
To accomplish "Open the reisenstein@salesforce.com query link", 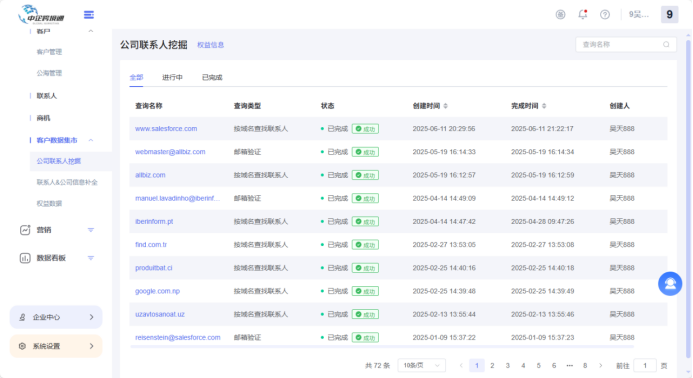I will click(178, 337).
